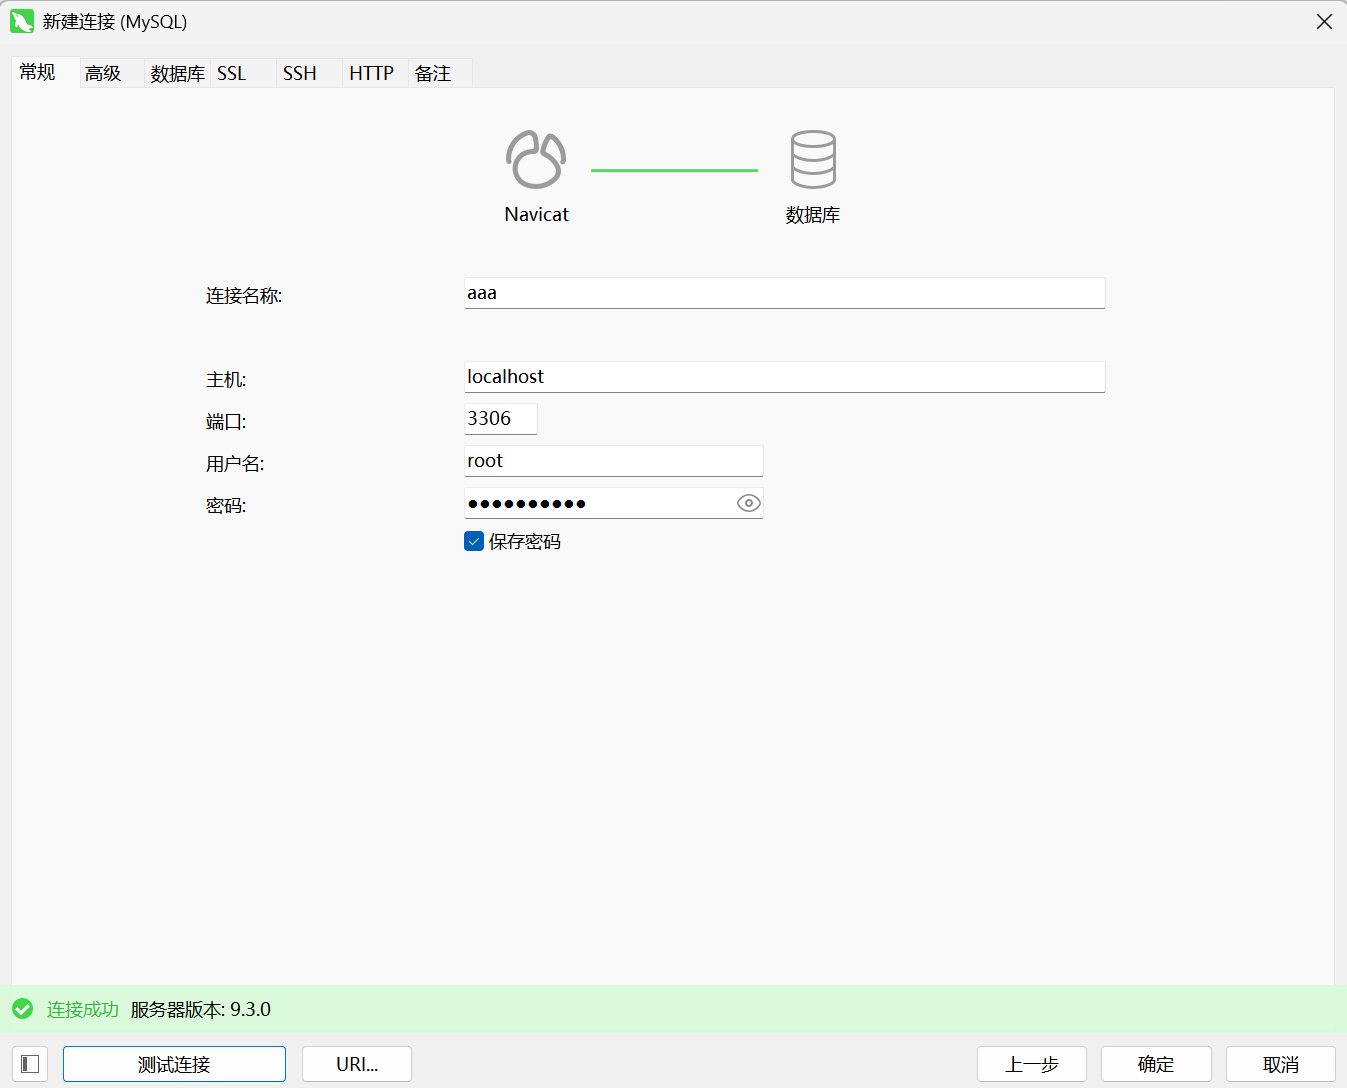Click the 主机: label
The height and width of the screenshot is (1088, 1347).
(226, 380)
